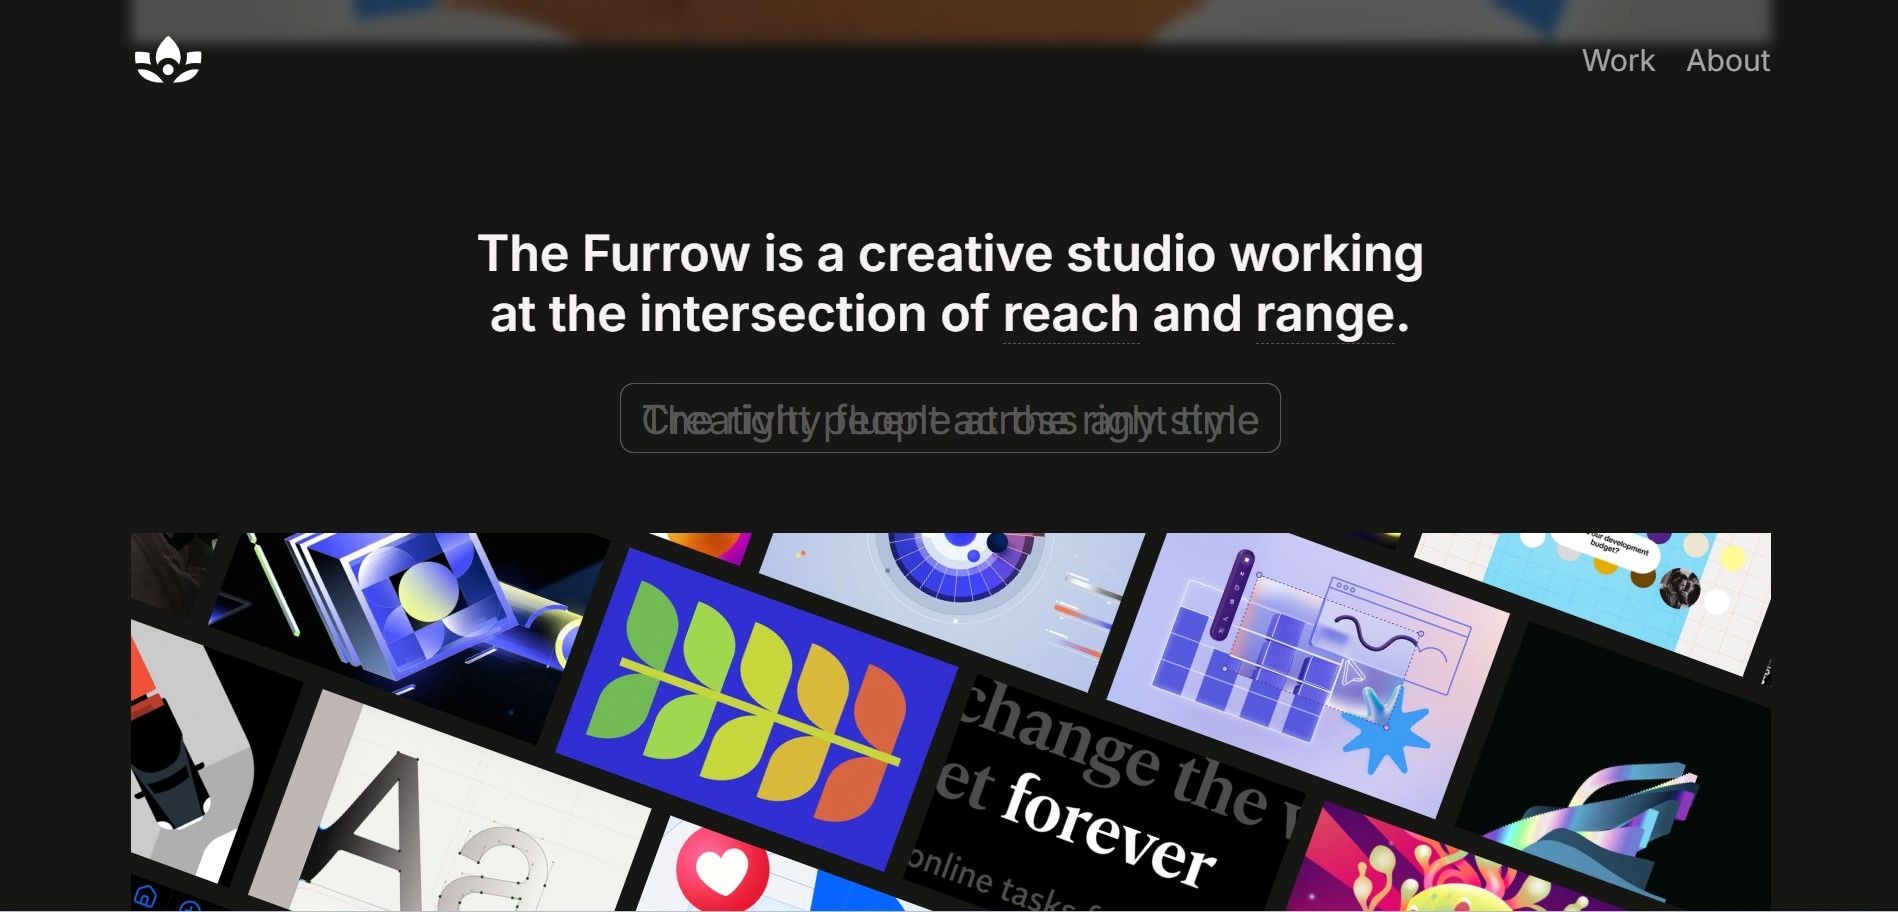Click the underlined word "range"
The width and height of the screenshot is (1898, 912).
click(x=1325, y=317)
